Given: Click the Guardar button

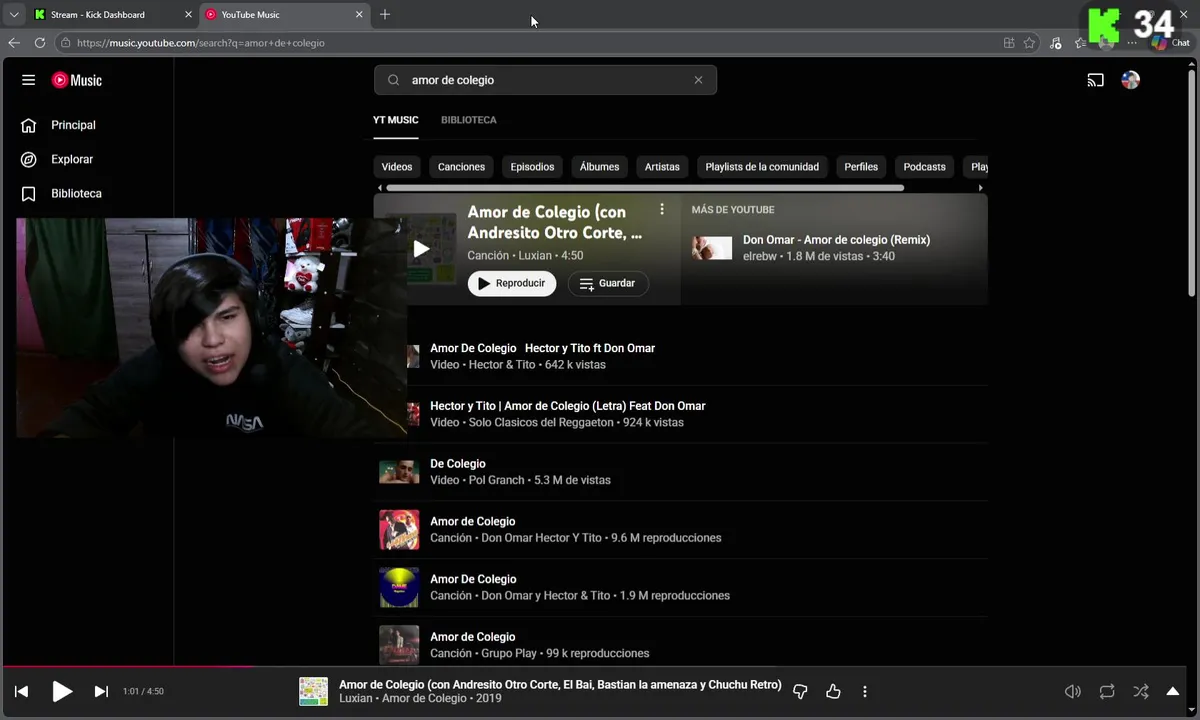Looking at the screenshot, I should [608, 284].
